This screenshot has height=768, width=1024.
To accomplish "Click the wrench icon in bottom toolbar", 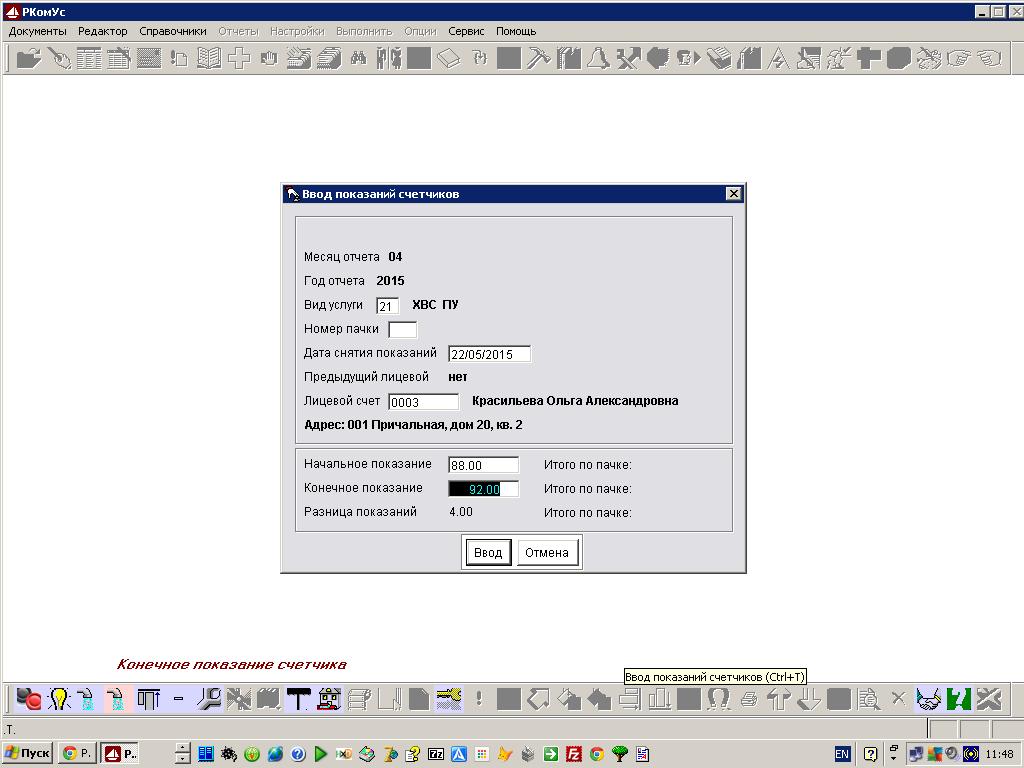I will pos(209,699).
